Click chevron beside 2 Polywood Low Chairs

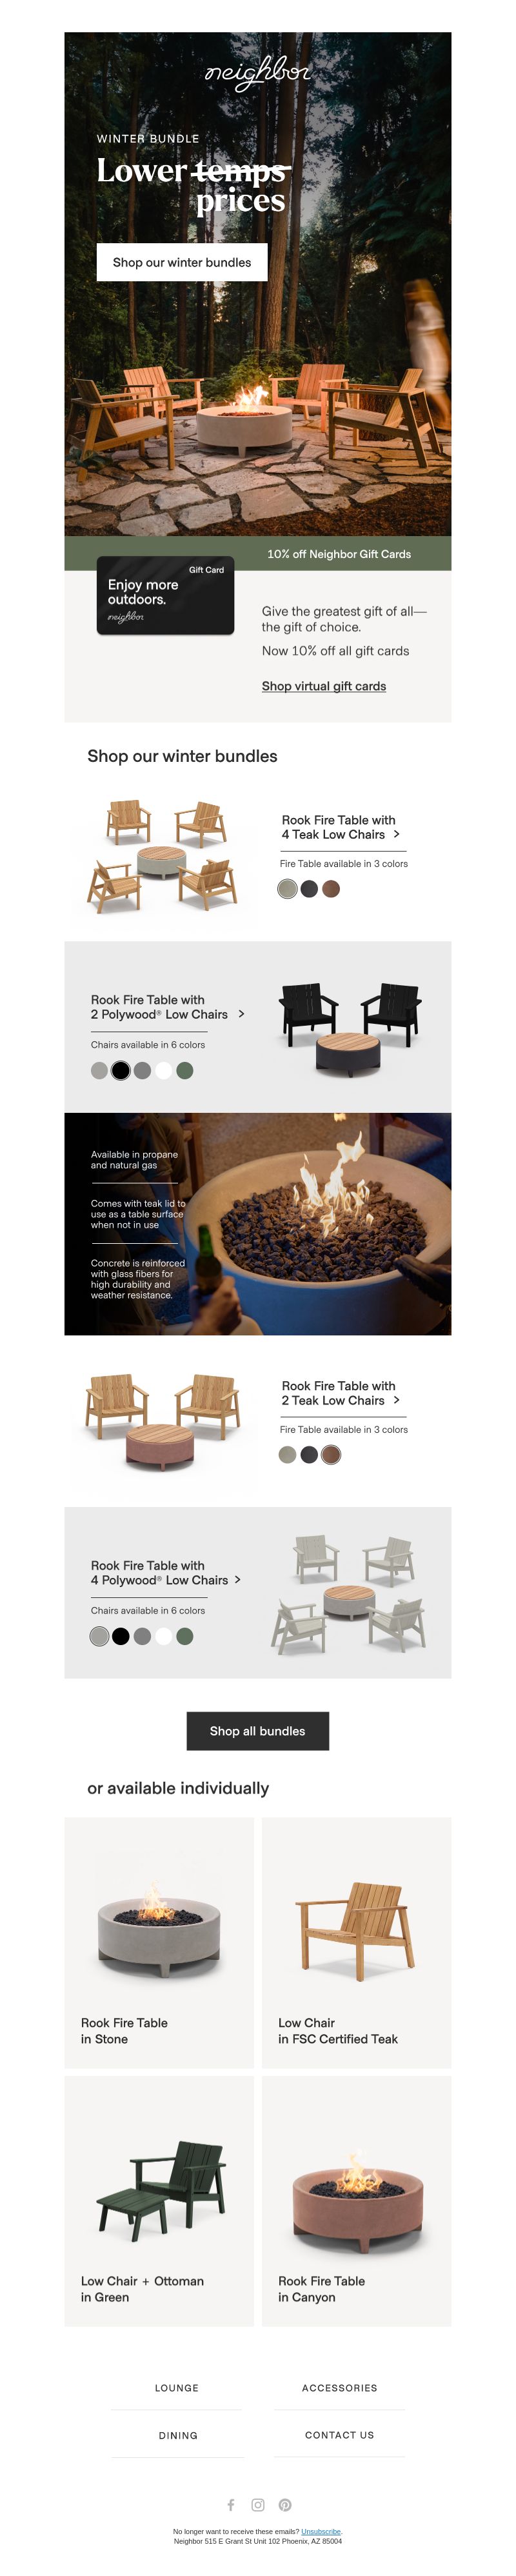point(241,1014)
